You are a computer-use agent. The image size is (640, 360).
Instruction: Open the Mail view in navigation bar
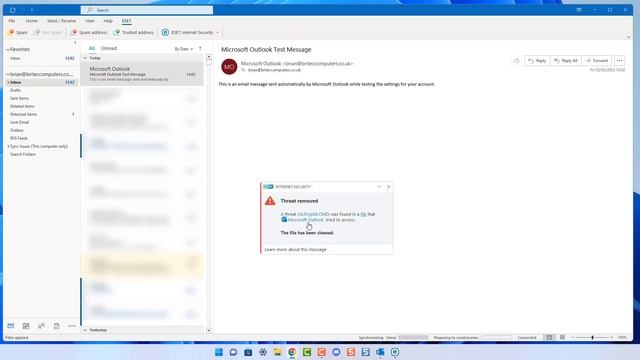tap(11, 326)
